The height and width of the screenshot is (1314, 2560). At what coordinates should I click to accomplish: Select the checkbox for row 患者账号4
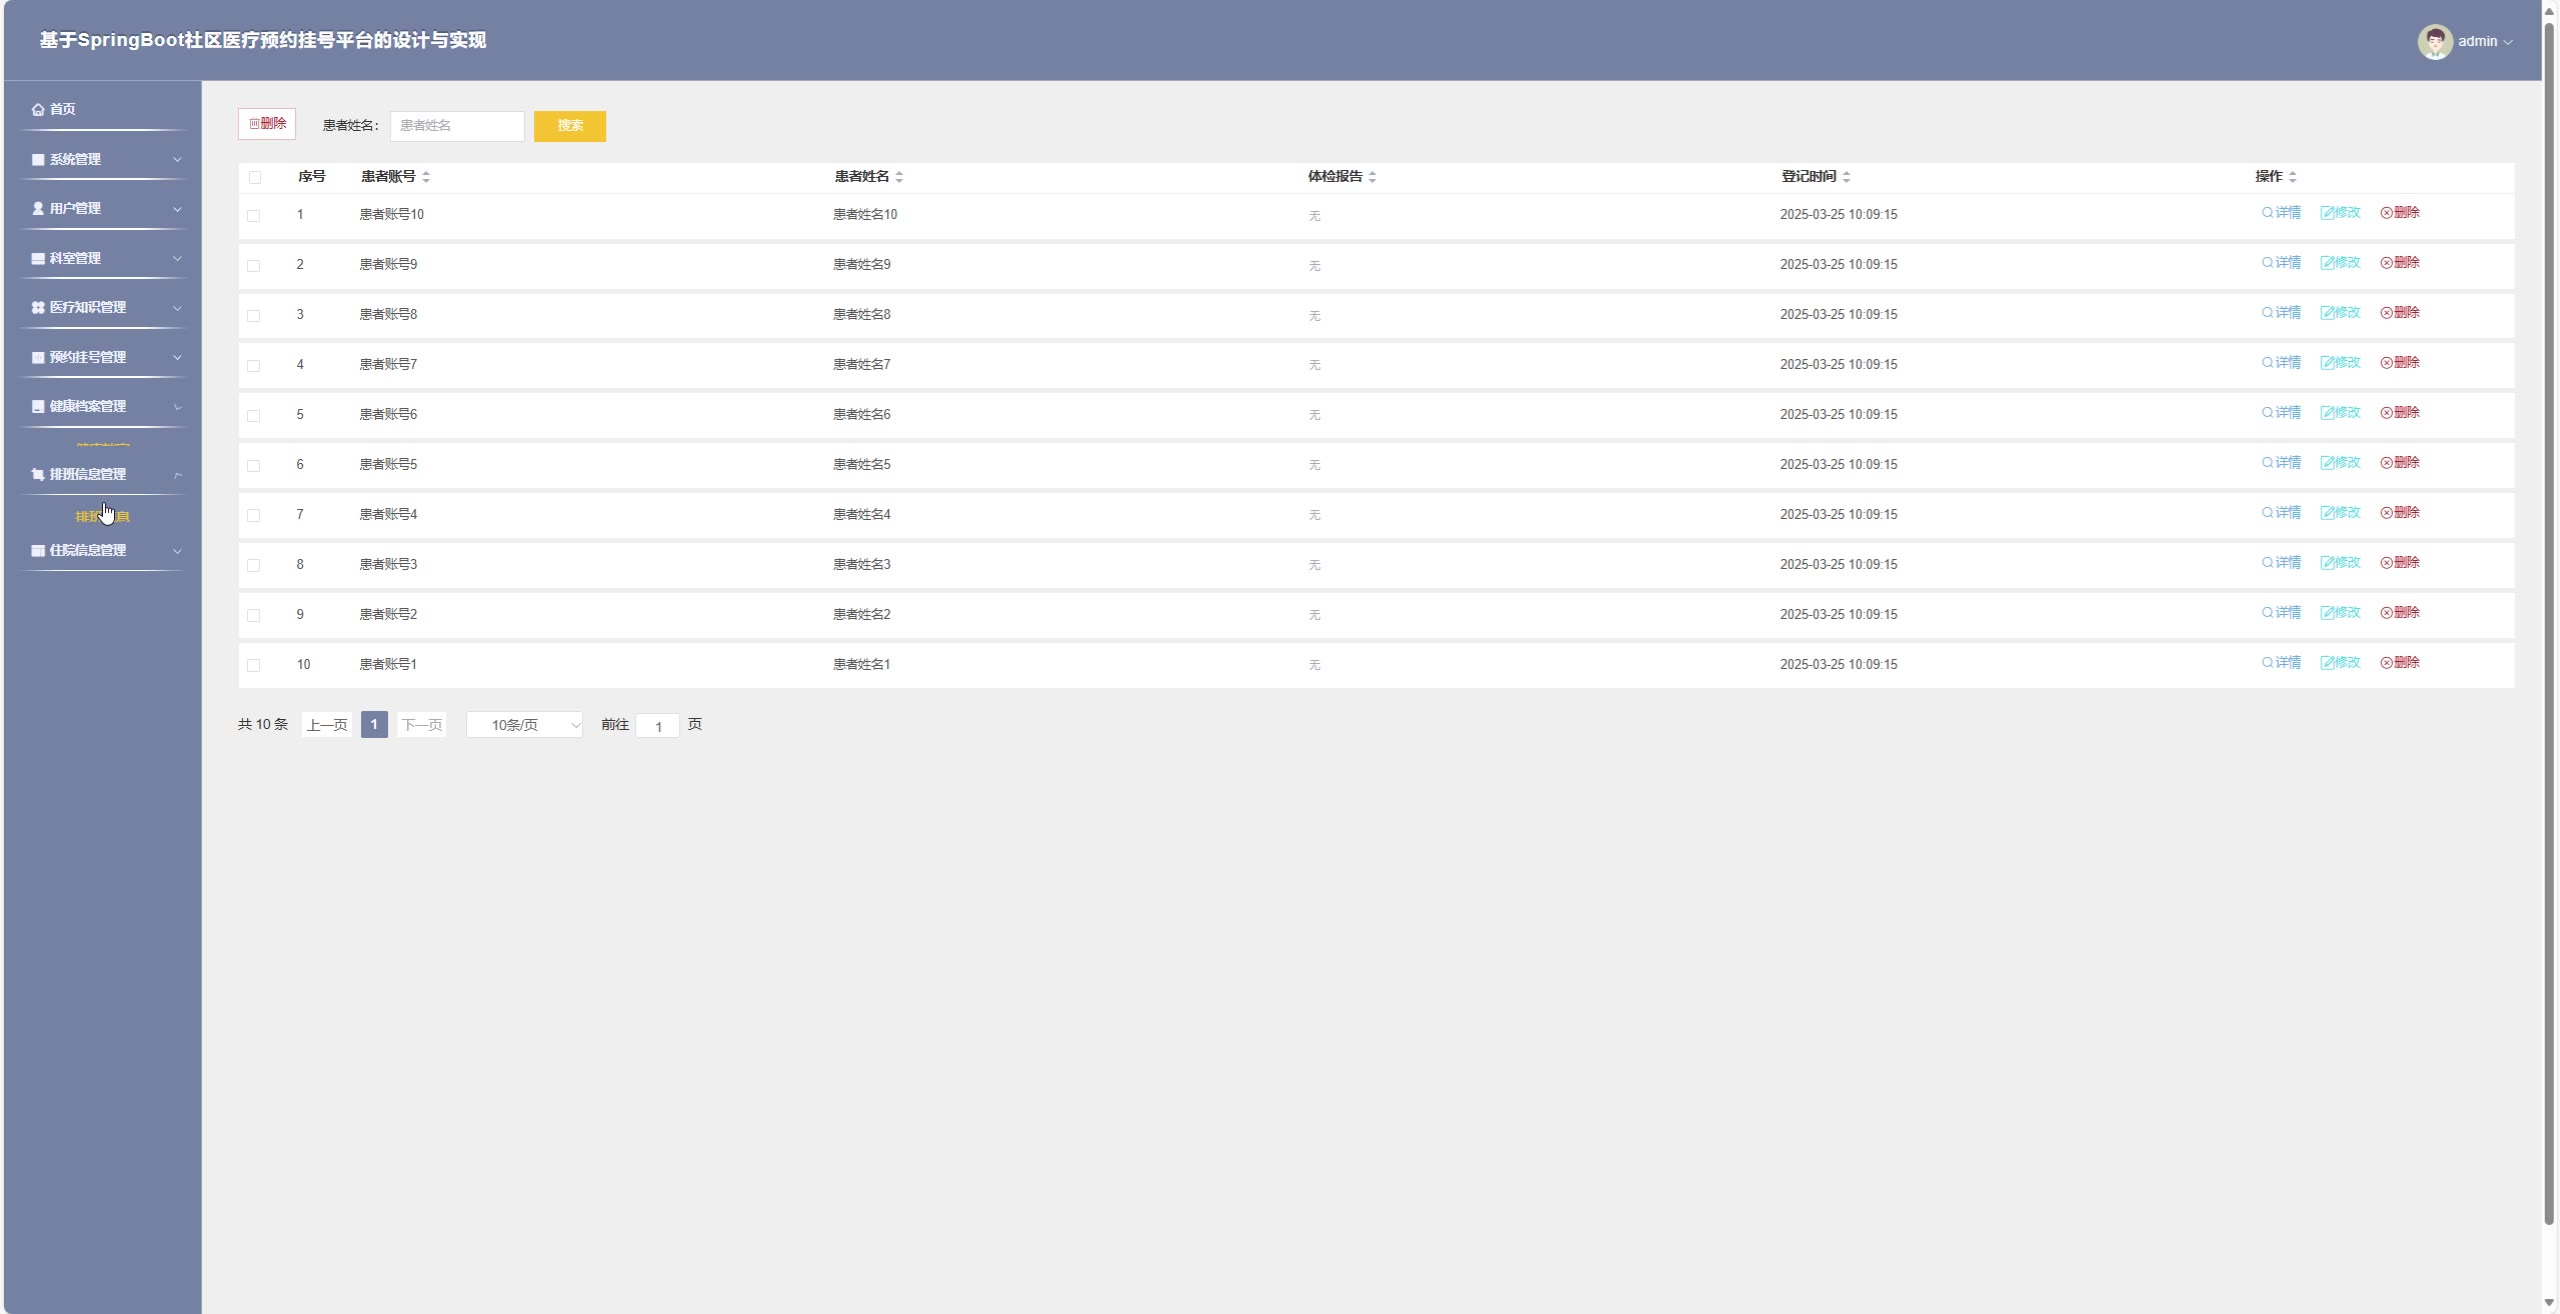click(254, 516)
